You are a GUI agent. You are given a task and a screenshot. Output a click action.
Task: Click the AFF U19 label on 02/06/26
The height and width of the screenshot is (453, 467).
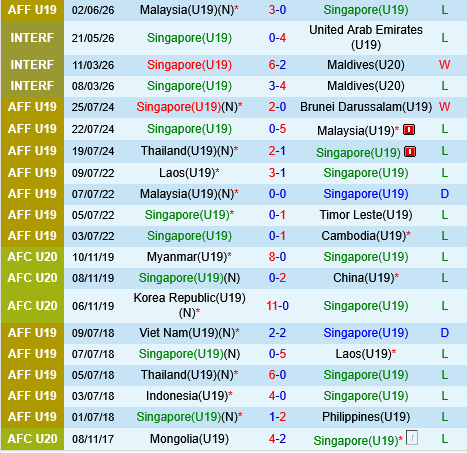(x=32, y=10)
